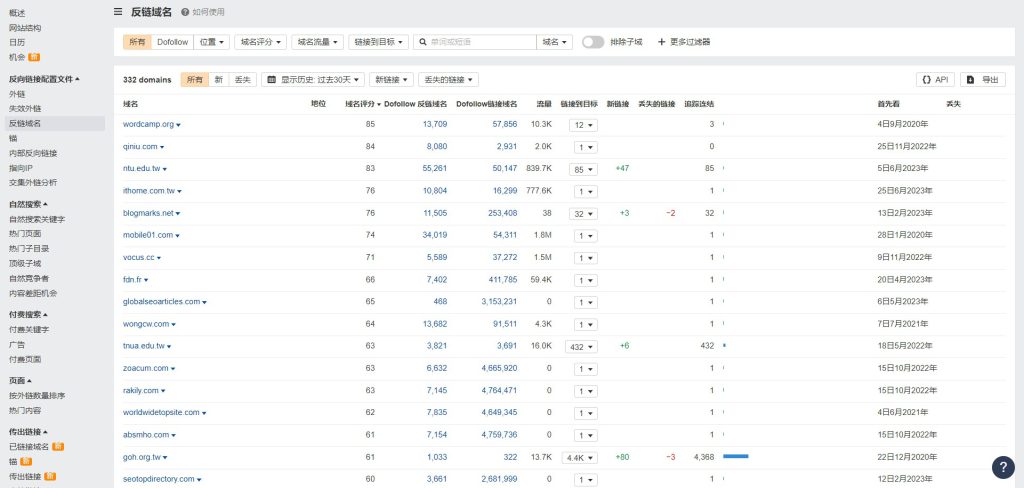Image resolution: width=1024 pixels, height=488 pixels.
Task: Collapse the 自然搜索 sidebar section
Action: [28, 204]
